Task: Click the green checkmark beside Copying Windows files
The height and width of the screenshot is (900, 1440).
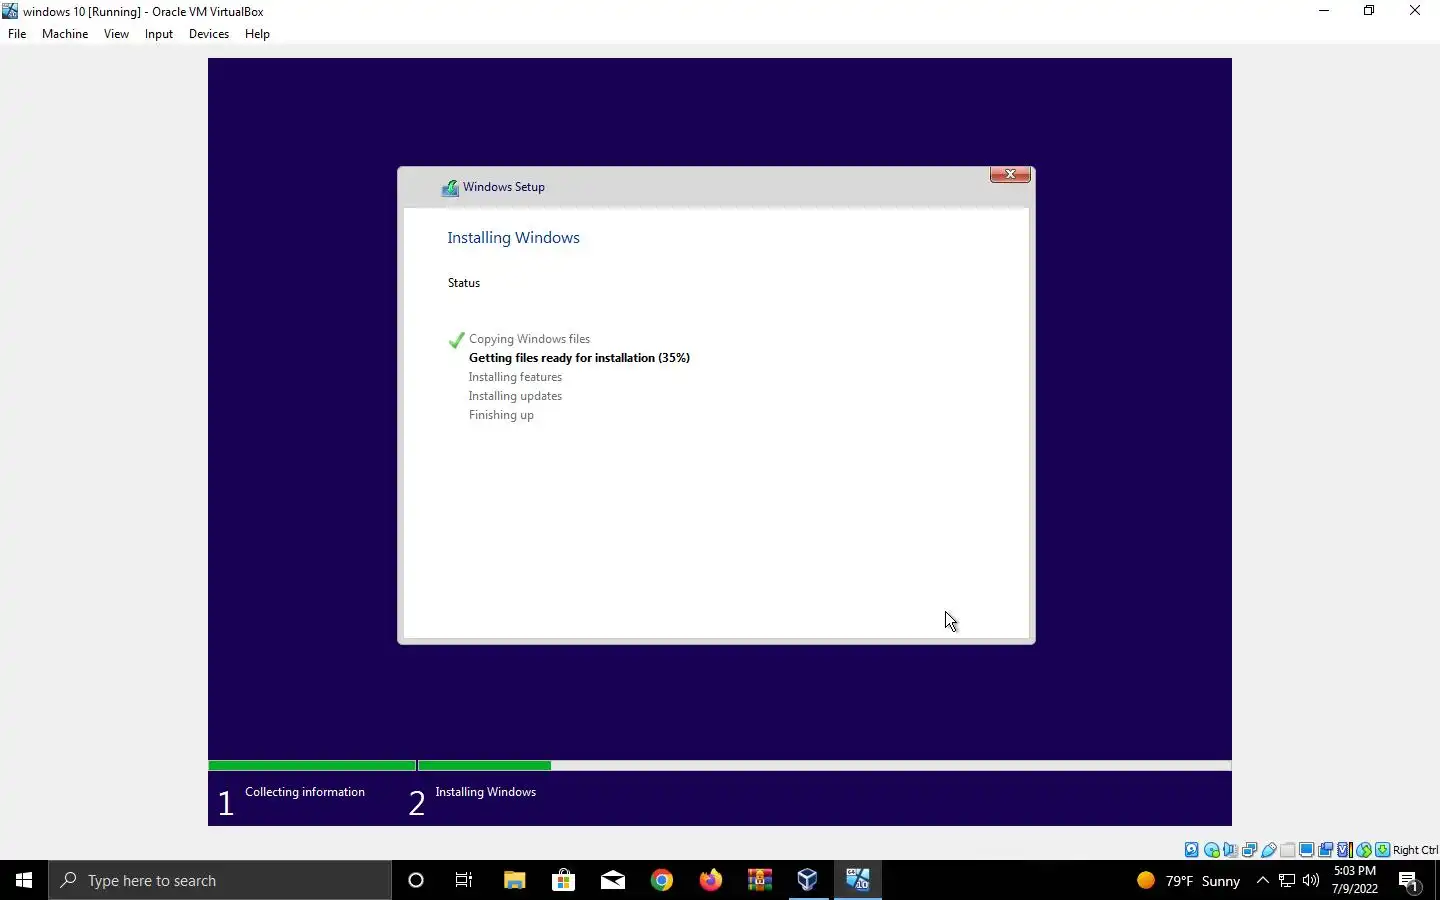Action: [457, 340]
